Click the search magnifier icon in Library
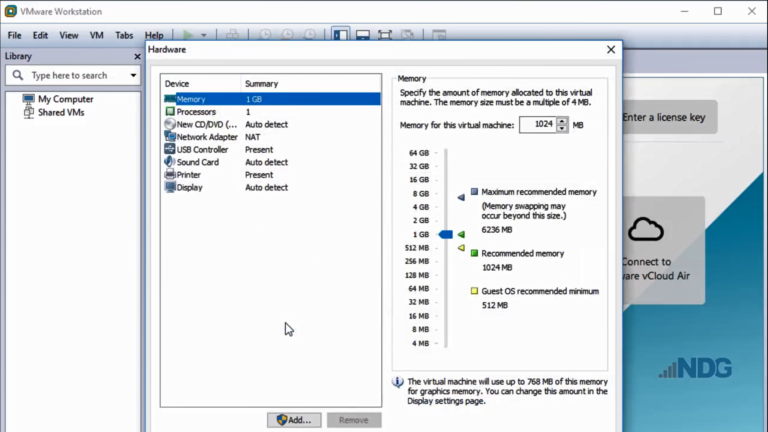 (x=18, y=75)
